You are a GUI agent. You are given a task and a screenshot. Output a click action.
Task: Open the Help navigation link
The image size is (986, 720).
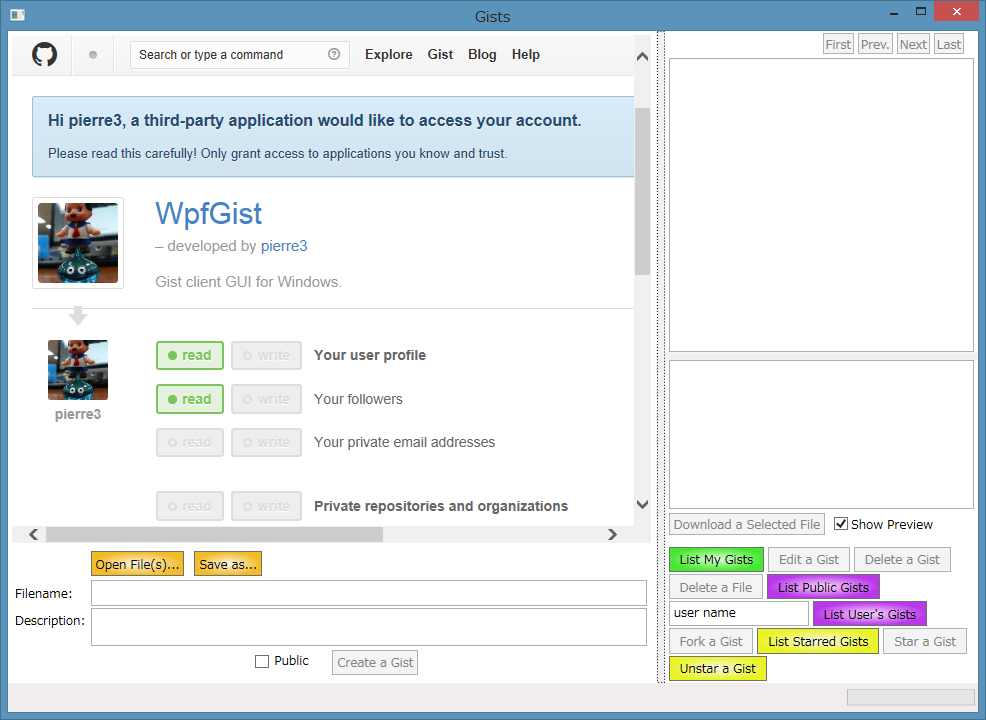coord(526,55)
